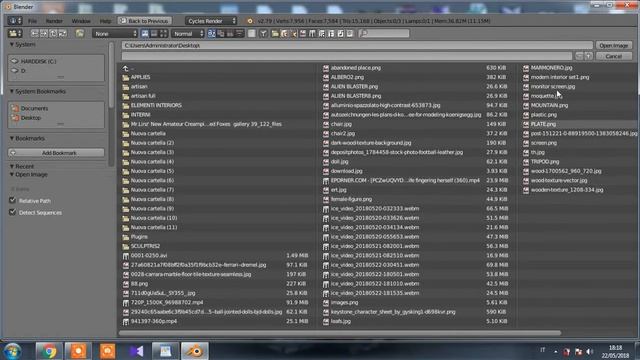Image resolution: width=640 pixels, height=360 pixels.
Task: Click the file name input field
Action: click(347, 56)
